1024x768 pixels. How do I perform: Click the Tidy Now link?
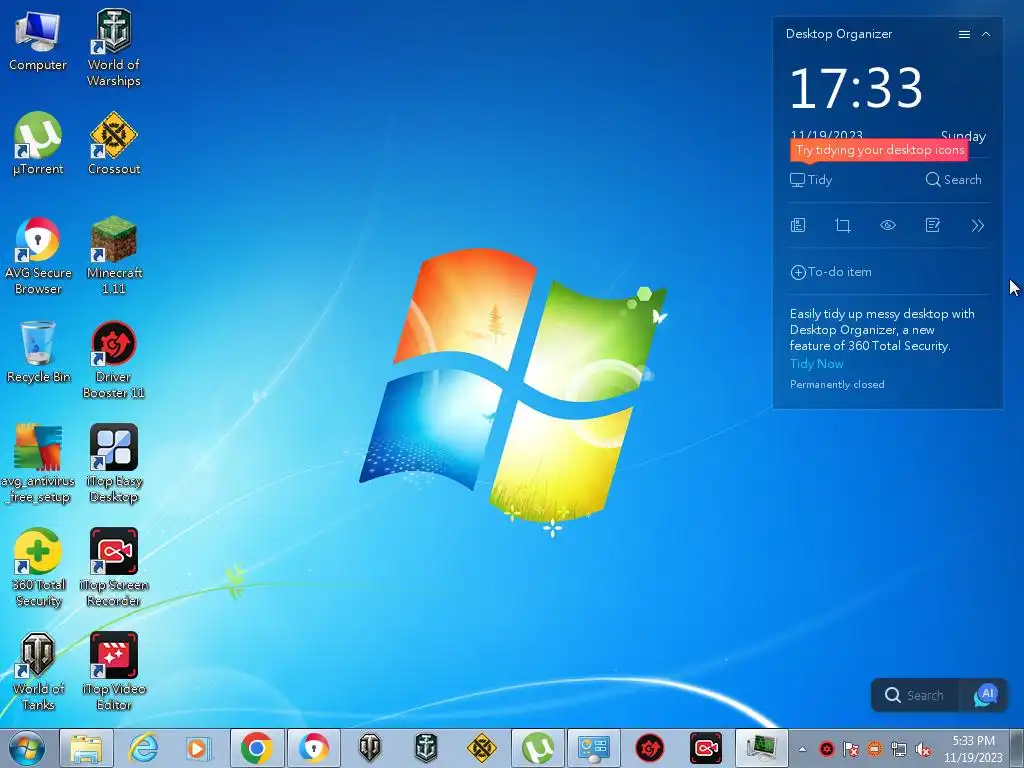point(816,364)
